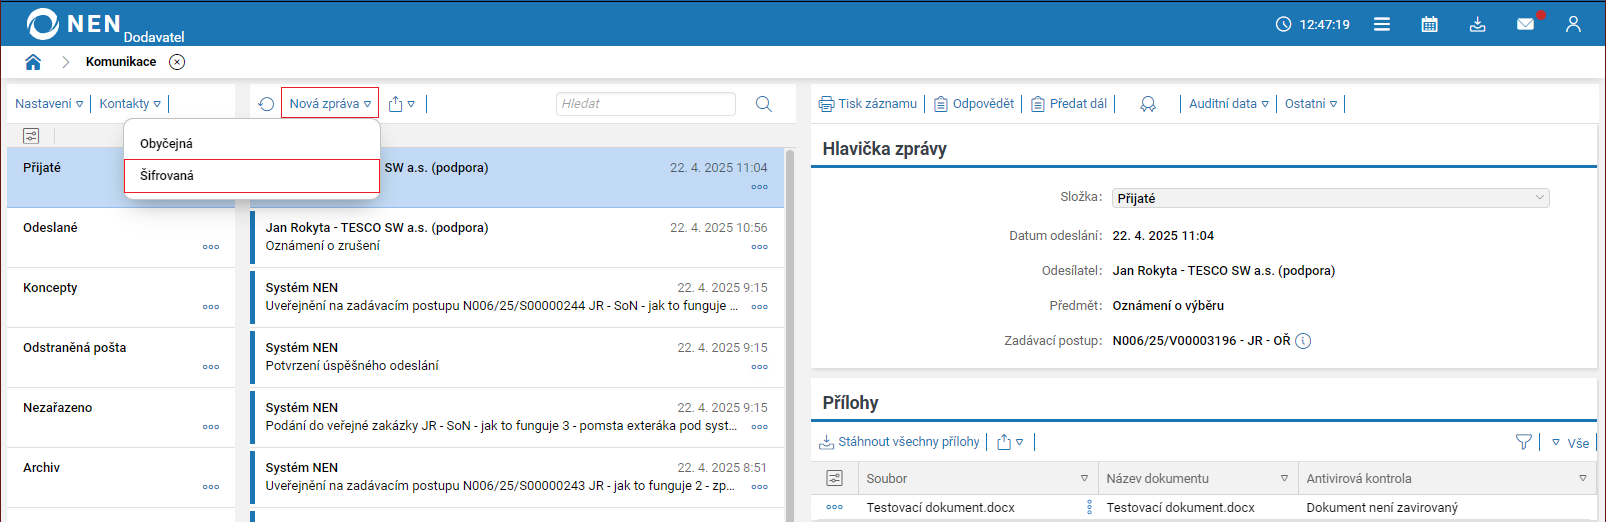Image resolution: width=1606 pixels, height=522 pixels.
Task: Open the Archiv folder
Action: [x=121, y=478]
